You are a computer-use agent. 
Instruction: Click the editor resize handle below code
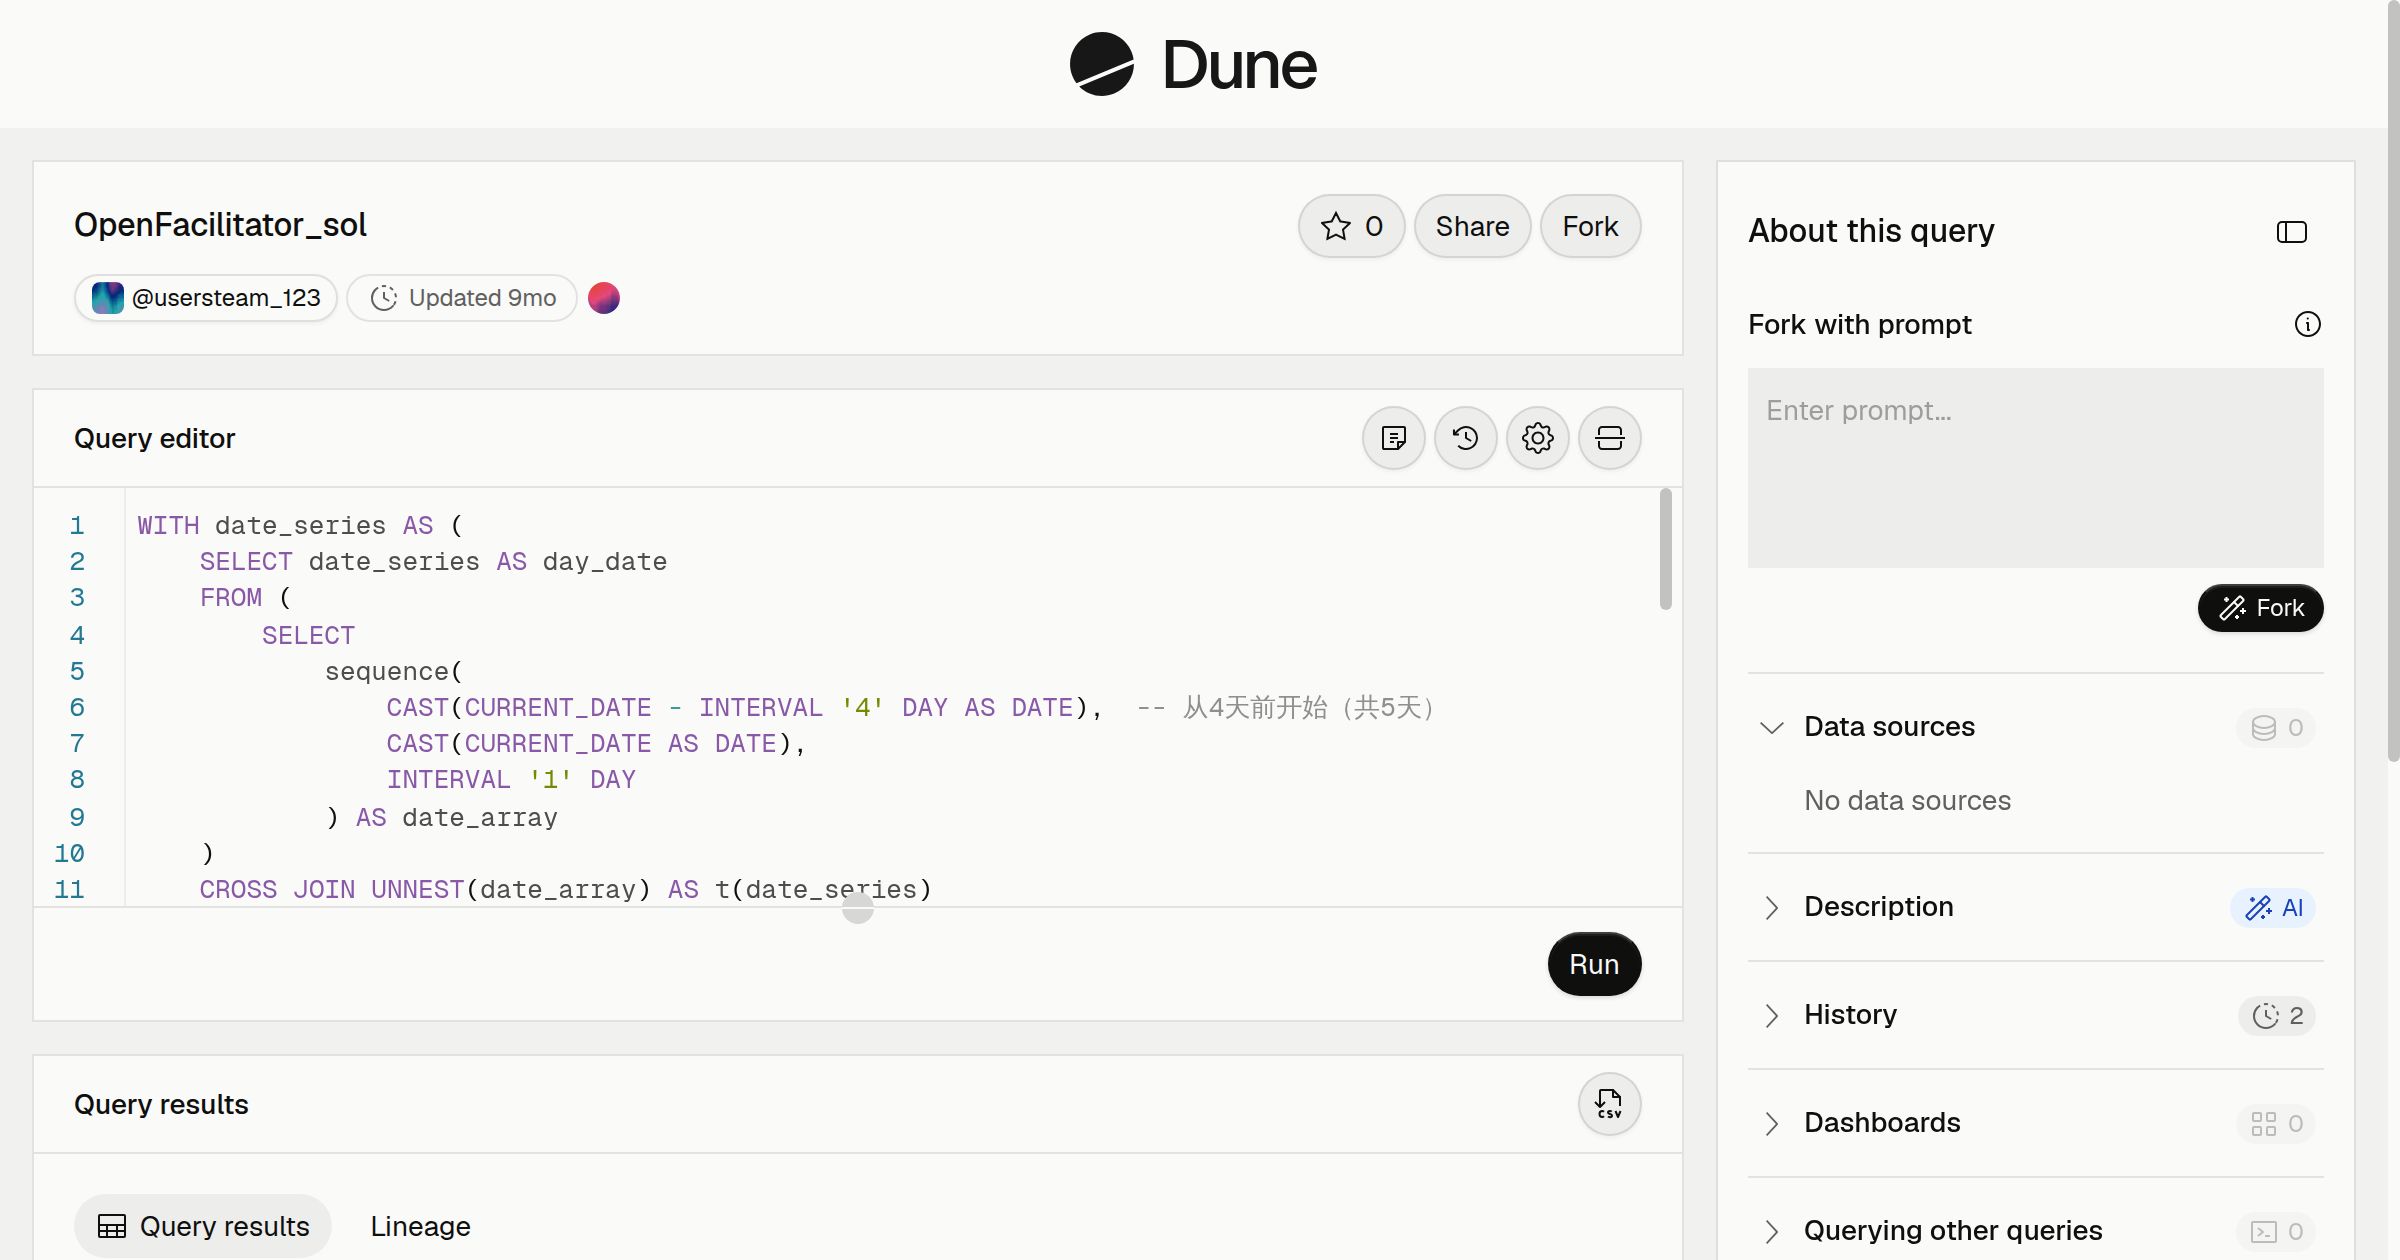coord(857,908)
